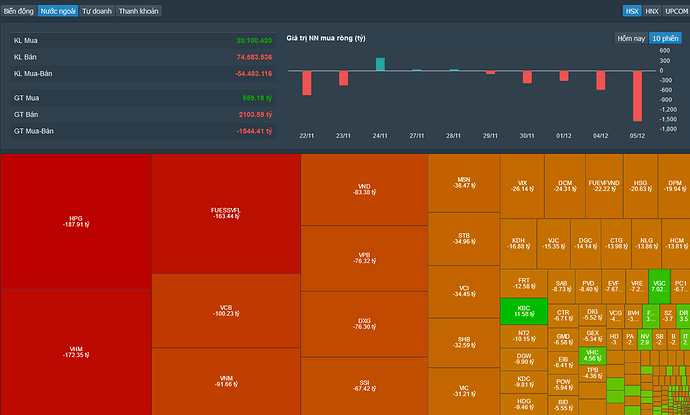Select the FRT treemap tile

(524, 283)
